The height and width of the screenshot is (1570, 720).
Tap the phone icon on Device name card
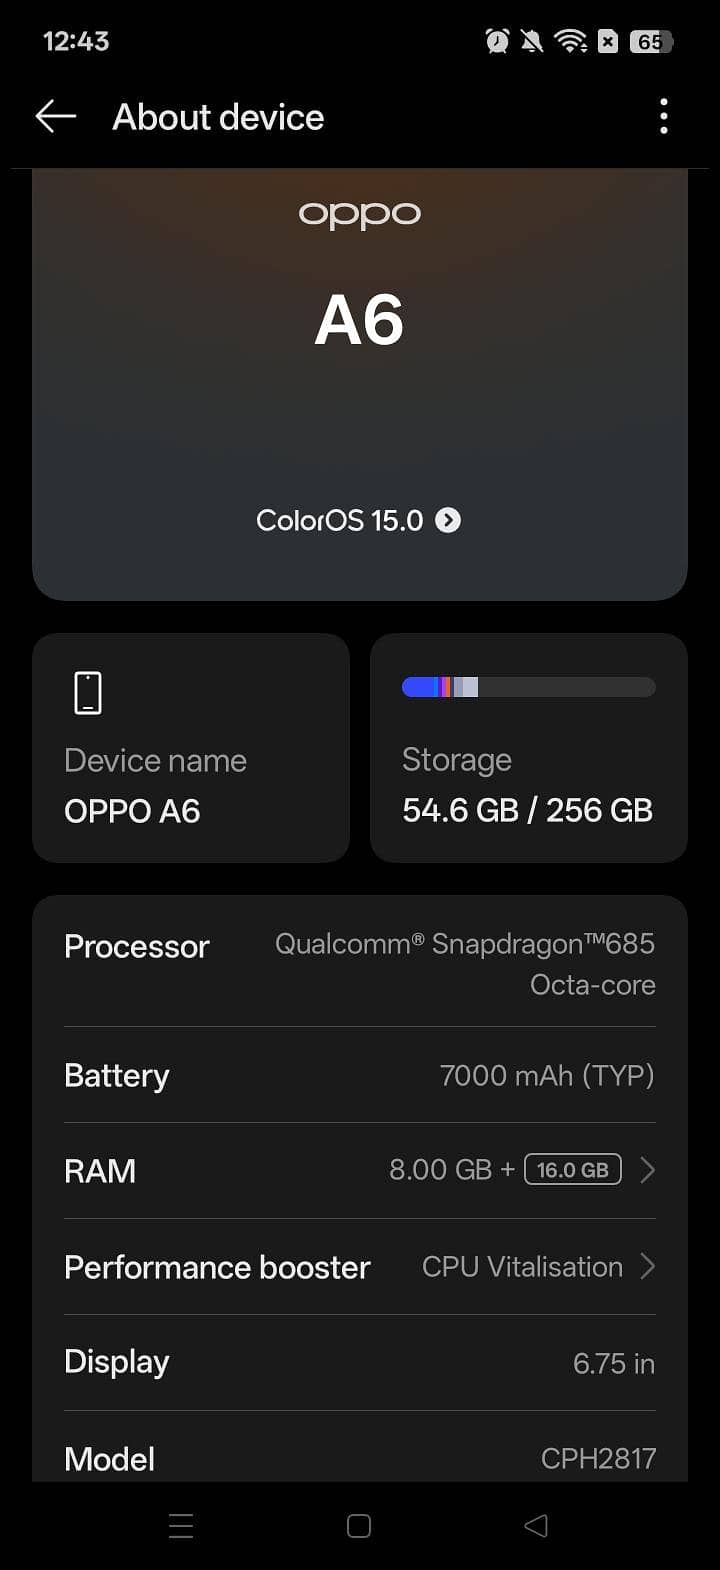88,691
